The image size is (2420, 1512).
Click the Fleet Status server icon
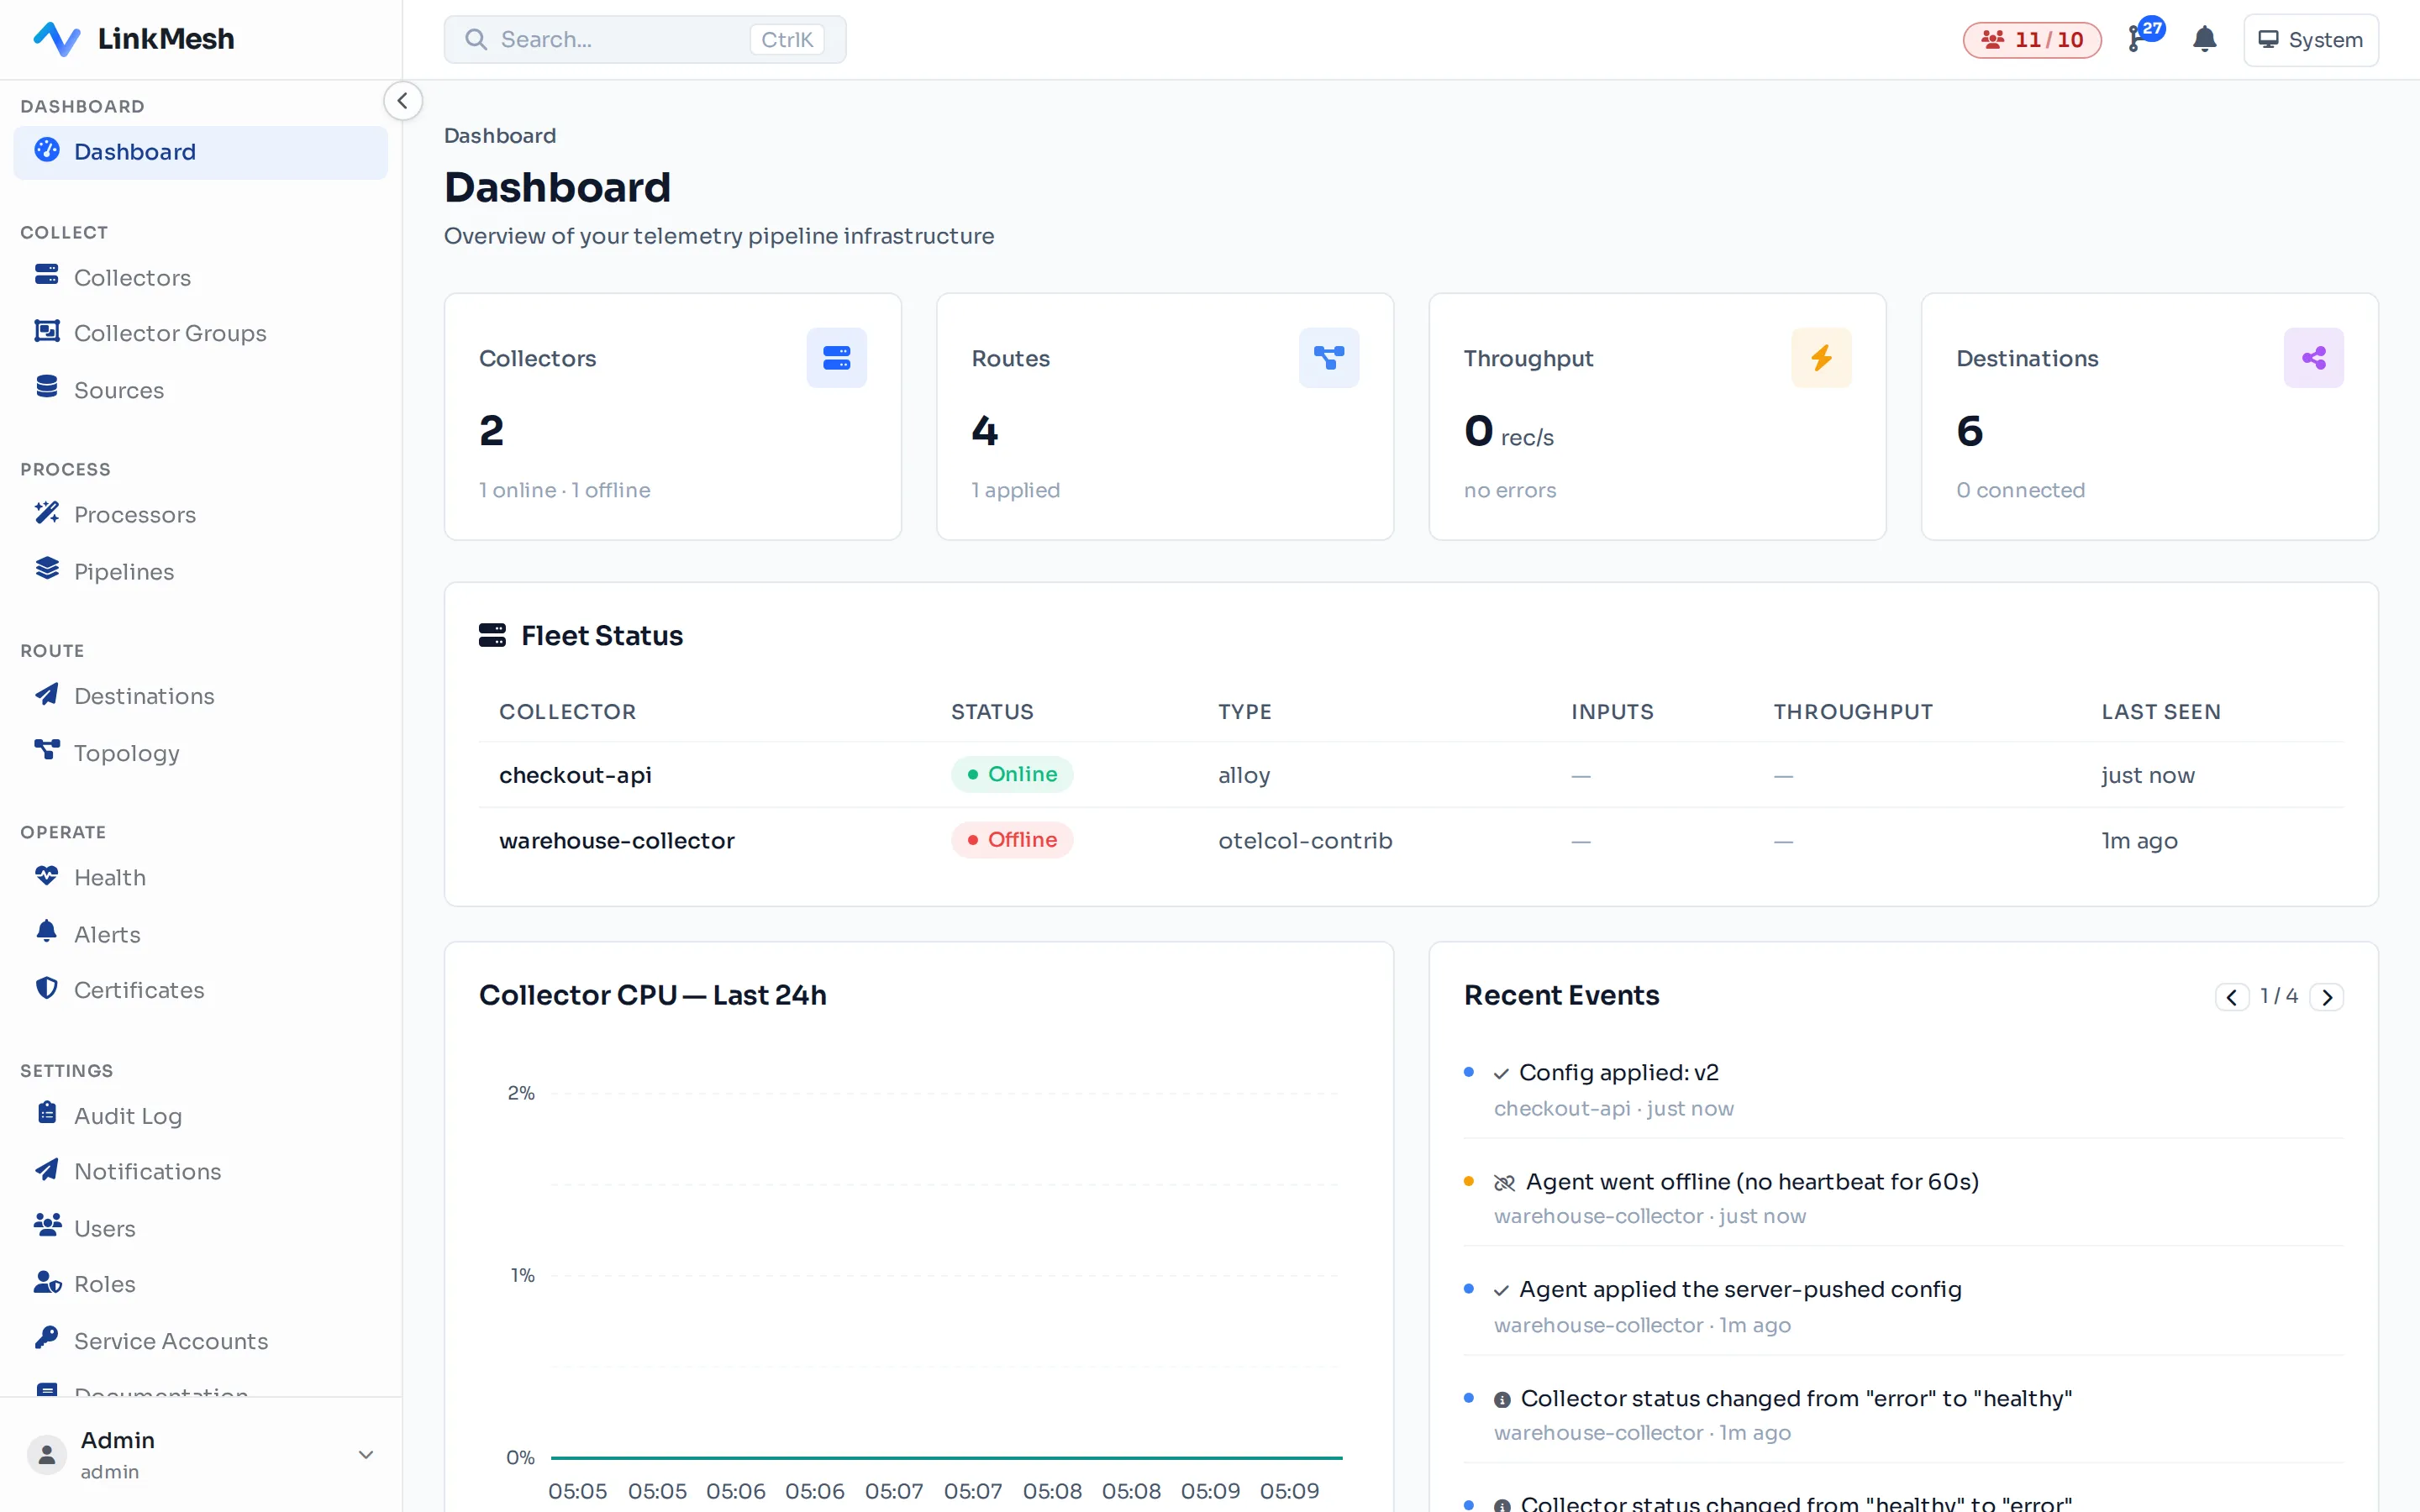492,635
